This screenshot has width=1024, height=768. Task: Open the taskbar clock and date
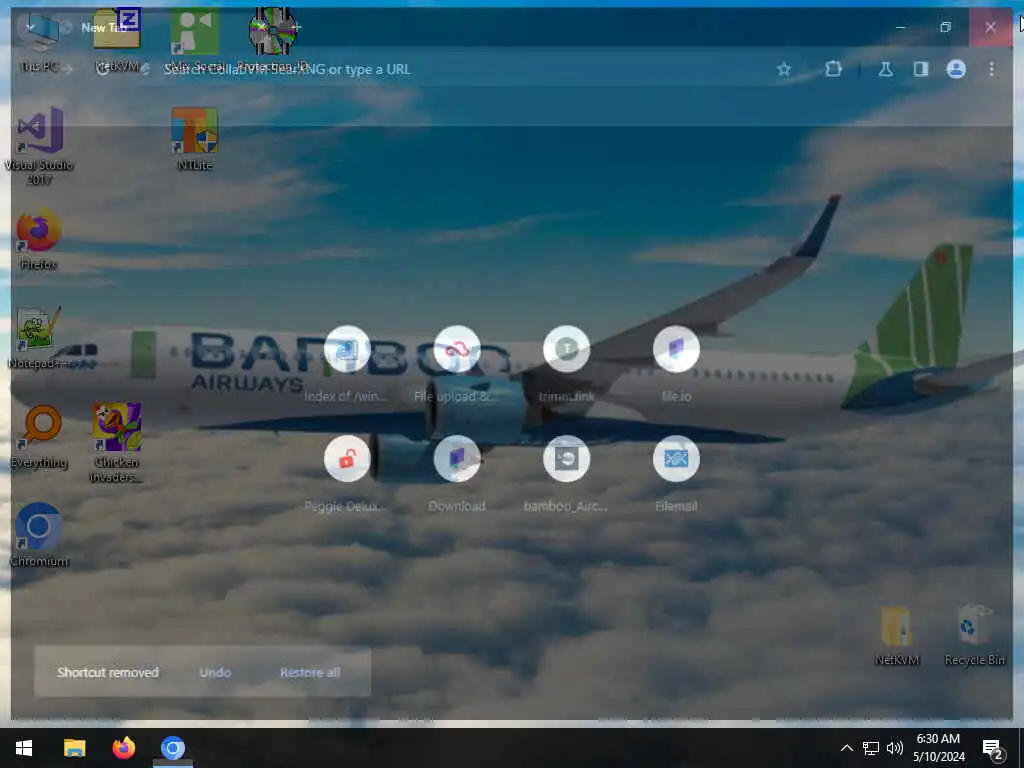point(938,748)
